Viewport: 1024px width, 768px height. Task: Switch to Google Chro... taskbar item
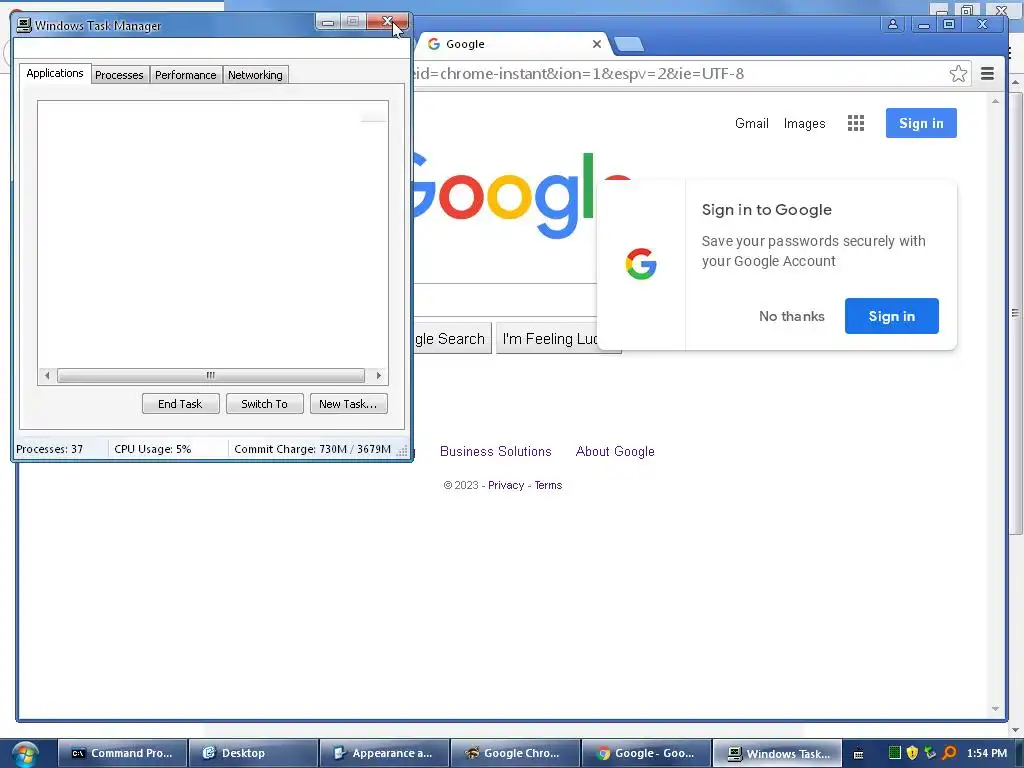[x=515, y=753]
